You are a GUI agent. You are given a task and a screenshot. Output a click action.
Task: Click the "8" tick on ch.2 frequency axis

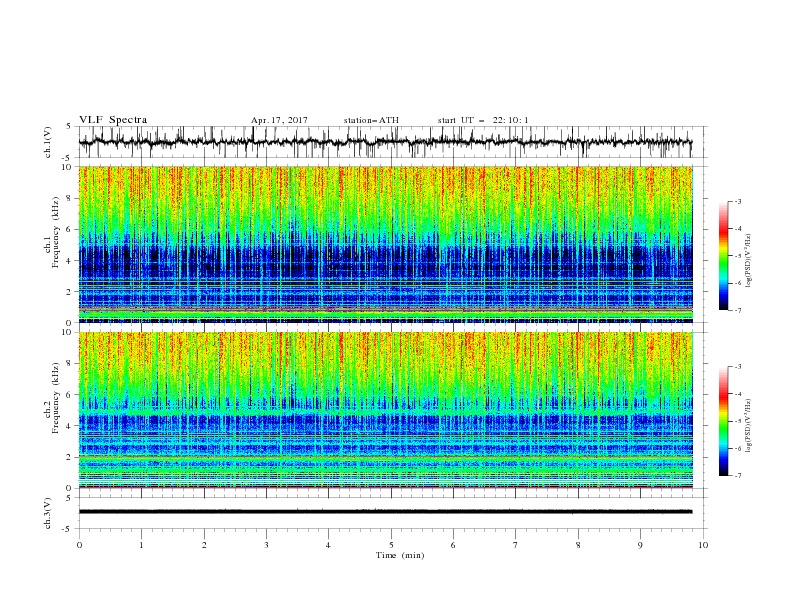(x=70, y=364)
